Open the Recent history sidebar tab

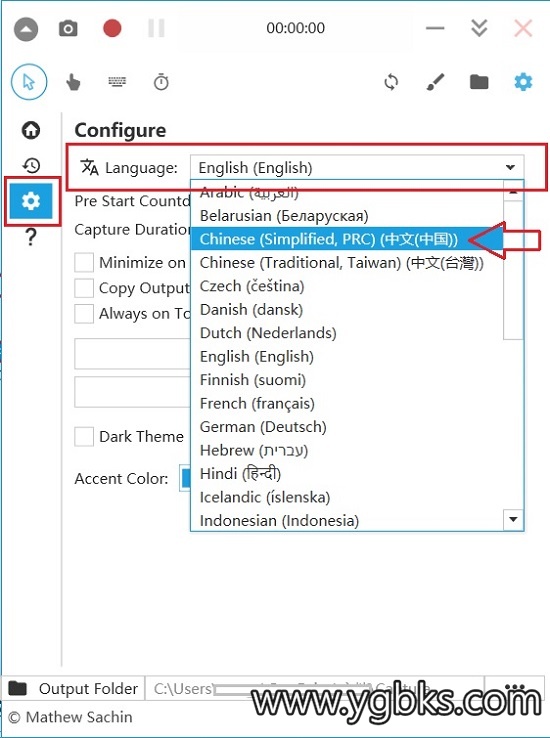[31, 165]
